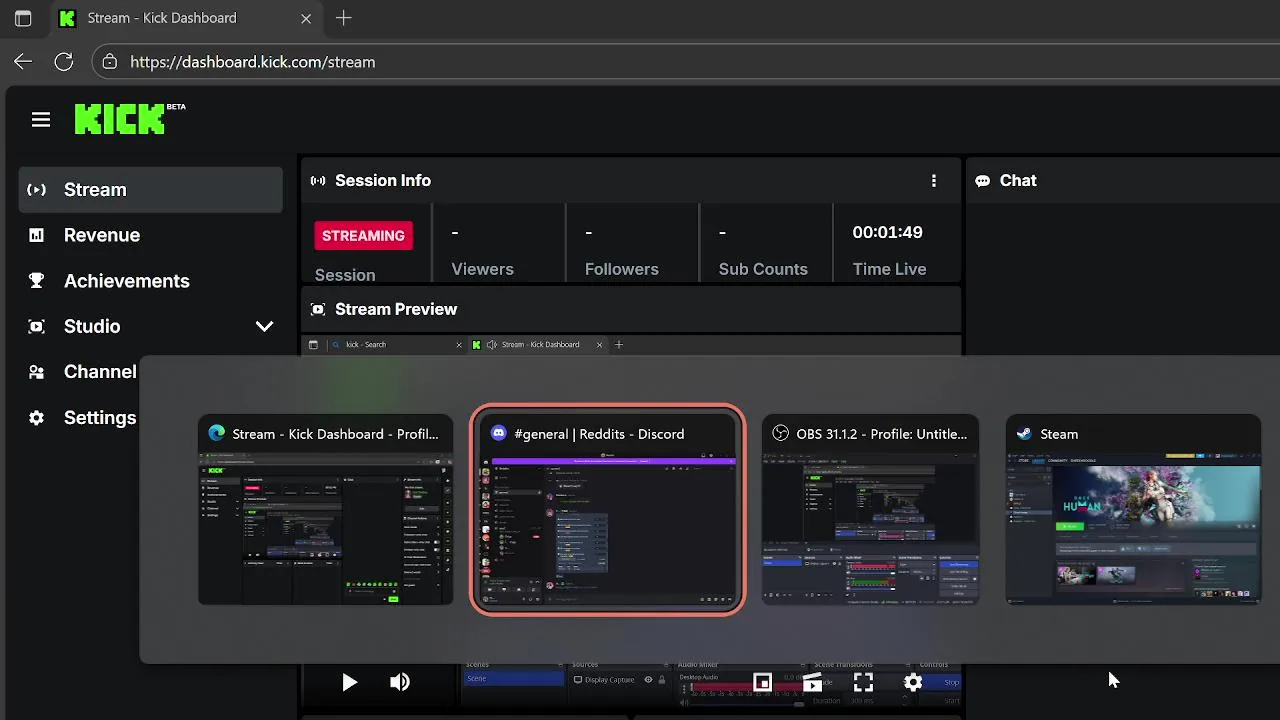1280x720 pixels.
Task: Click the Chat panel header
Action: point(1018,181)
